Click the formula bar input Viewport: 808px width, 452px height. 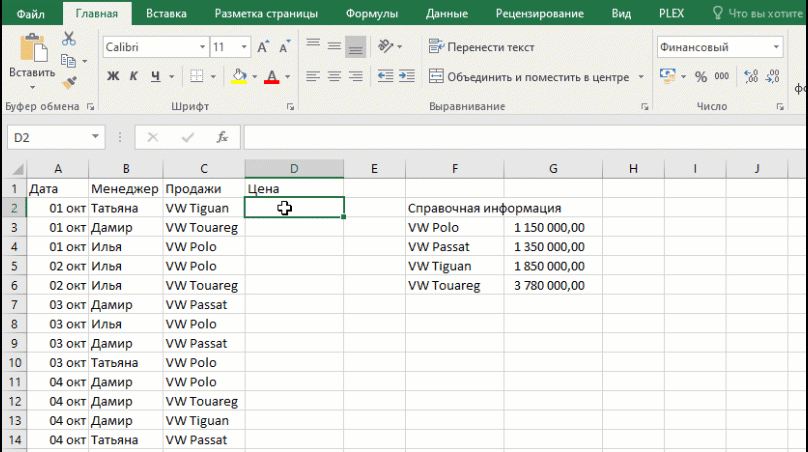(x=526, y=137)
